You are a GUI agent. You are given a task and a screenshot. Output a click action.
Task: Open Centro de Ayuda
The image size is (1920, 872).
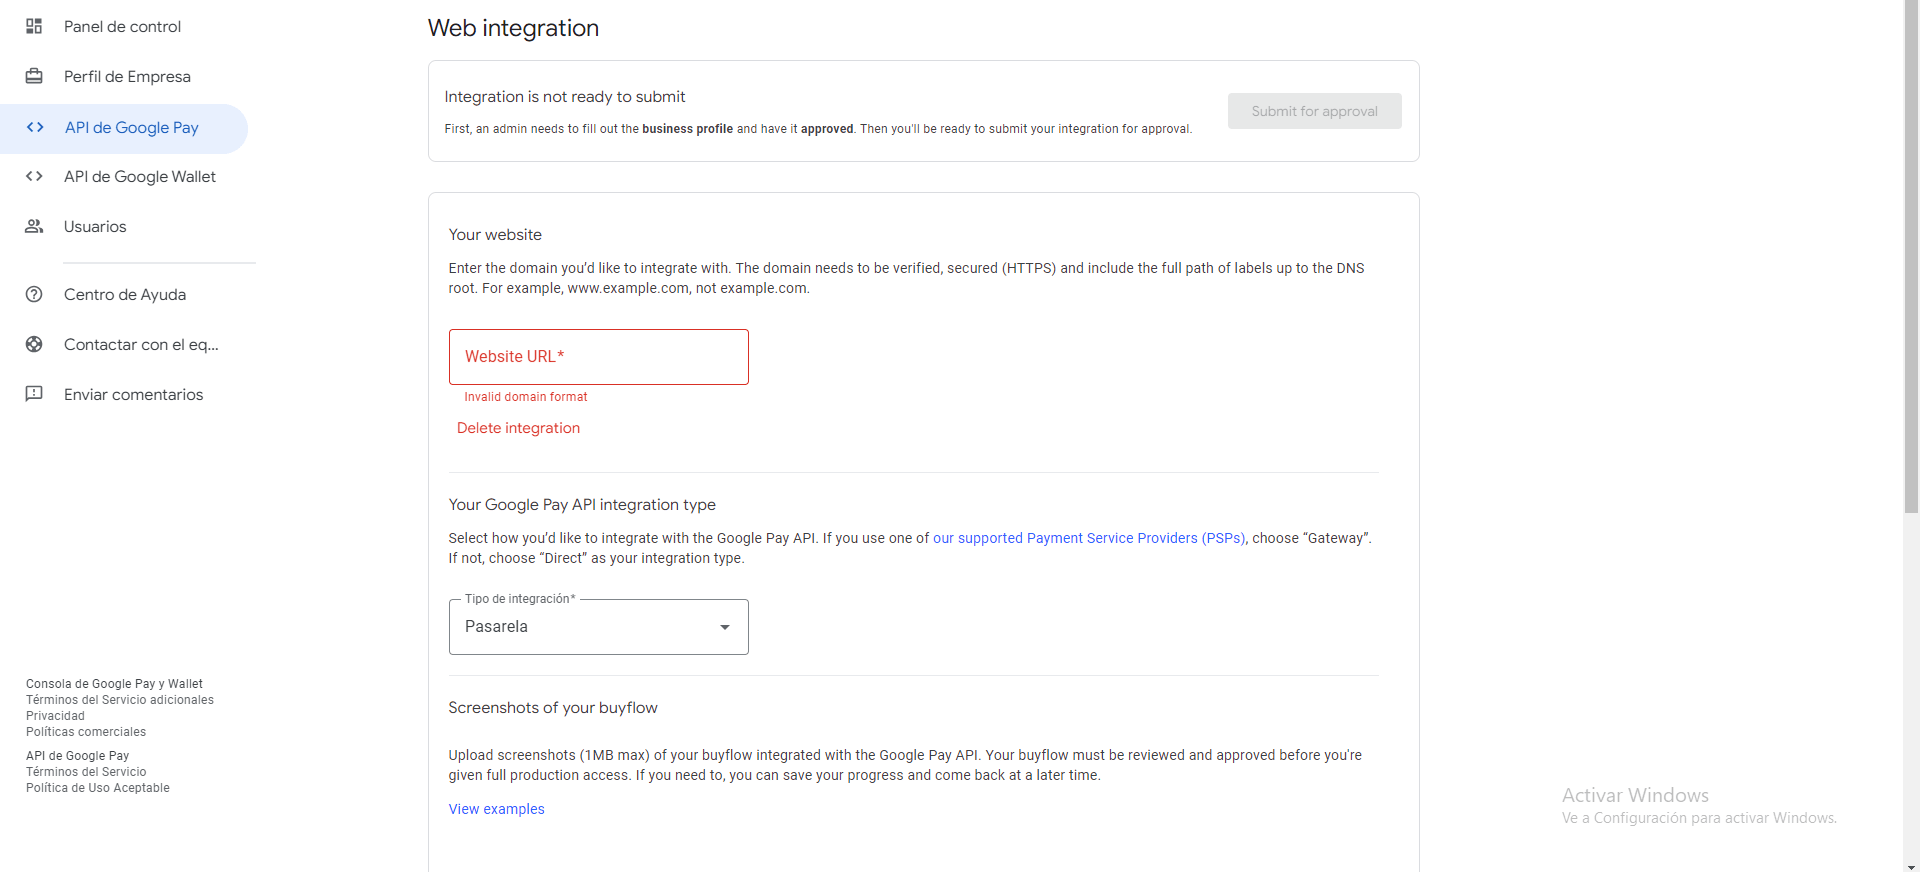(124, 295)
